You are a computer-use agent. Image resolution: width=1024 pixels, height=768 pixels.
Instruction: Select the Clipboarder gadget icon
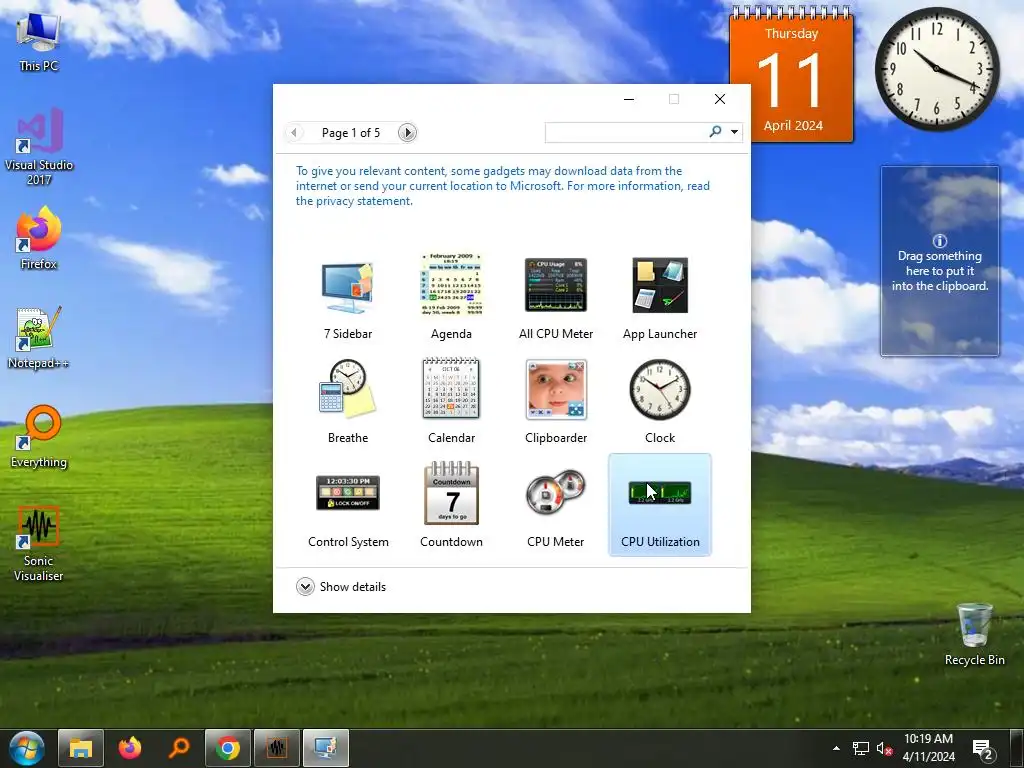[556, 389]
